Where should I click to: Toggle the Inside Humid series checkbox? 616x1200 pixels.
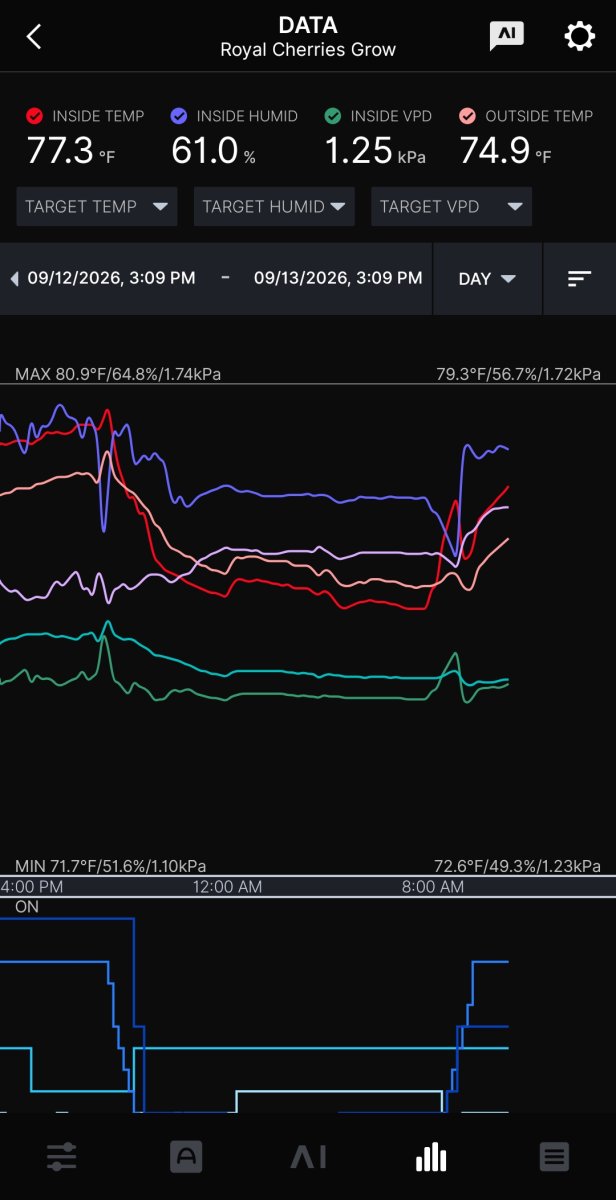point(179,116)
